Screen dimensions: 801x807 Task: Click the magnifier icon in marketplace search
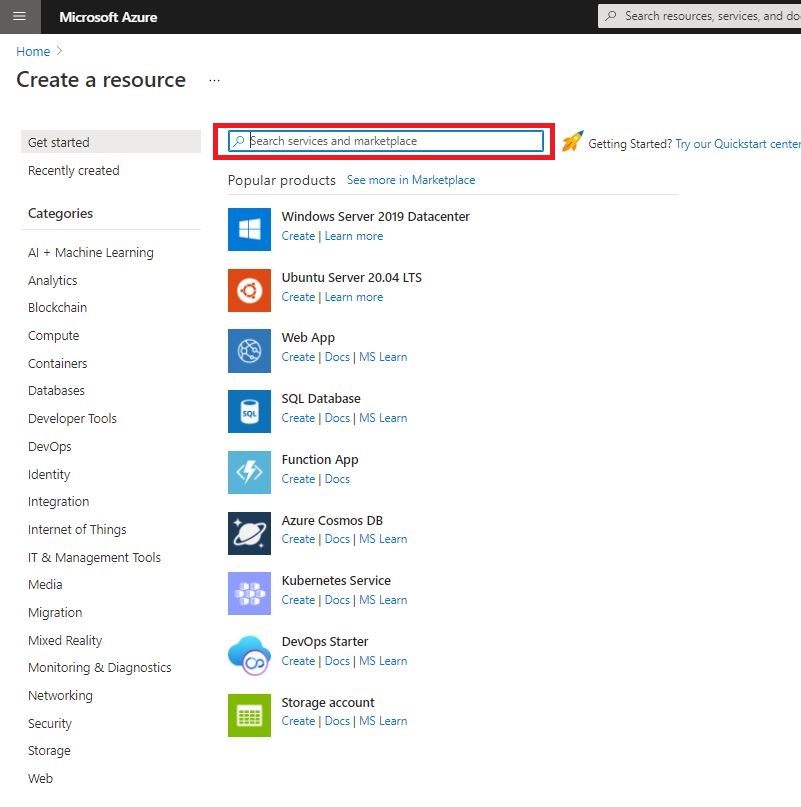[238, 141]
